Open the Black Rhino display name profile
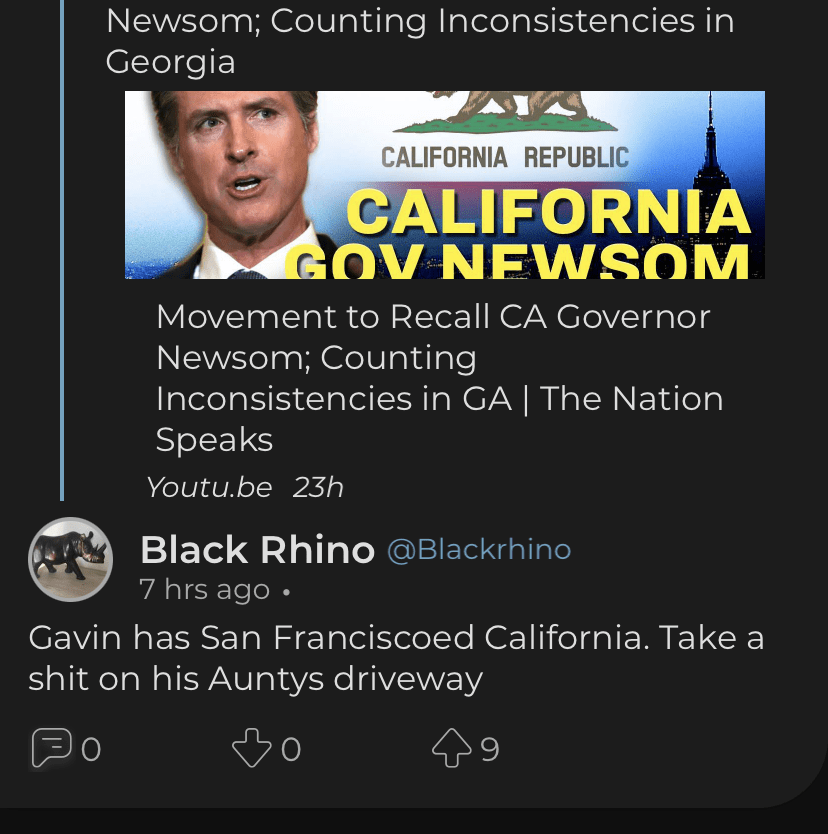 tap(257, 549)
